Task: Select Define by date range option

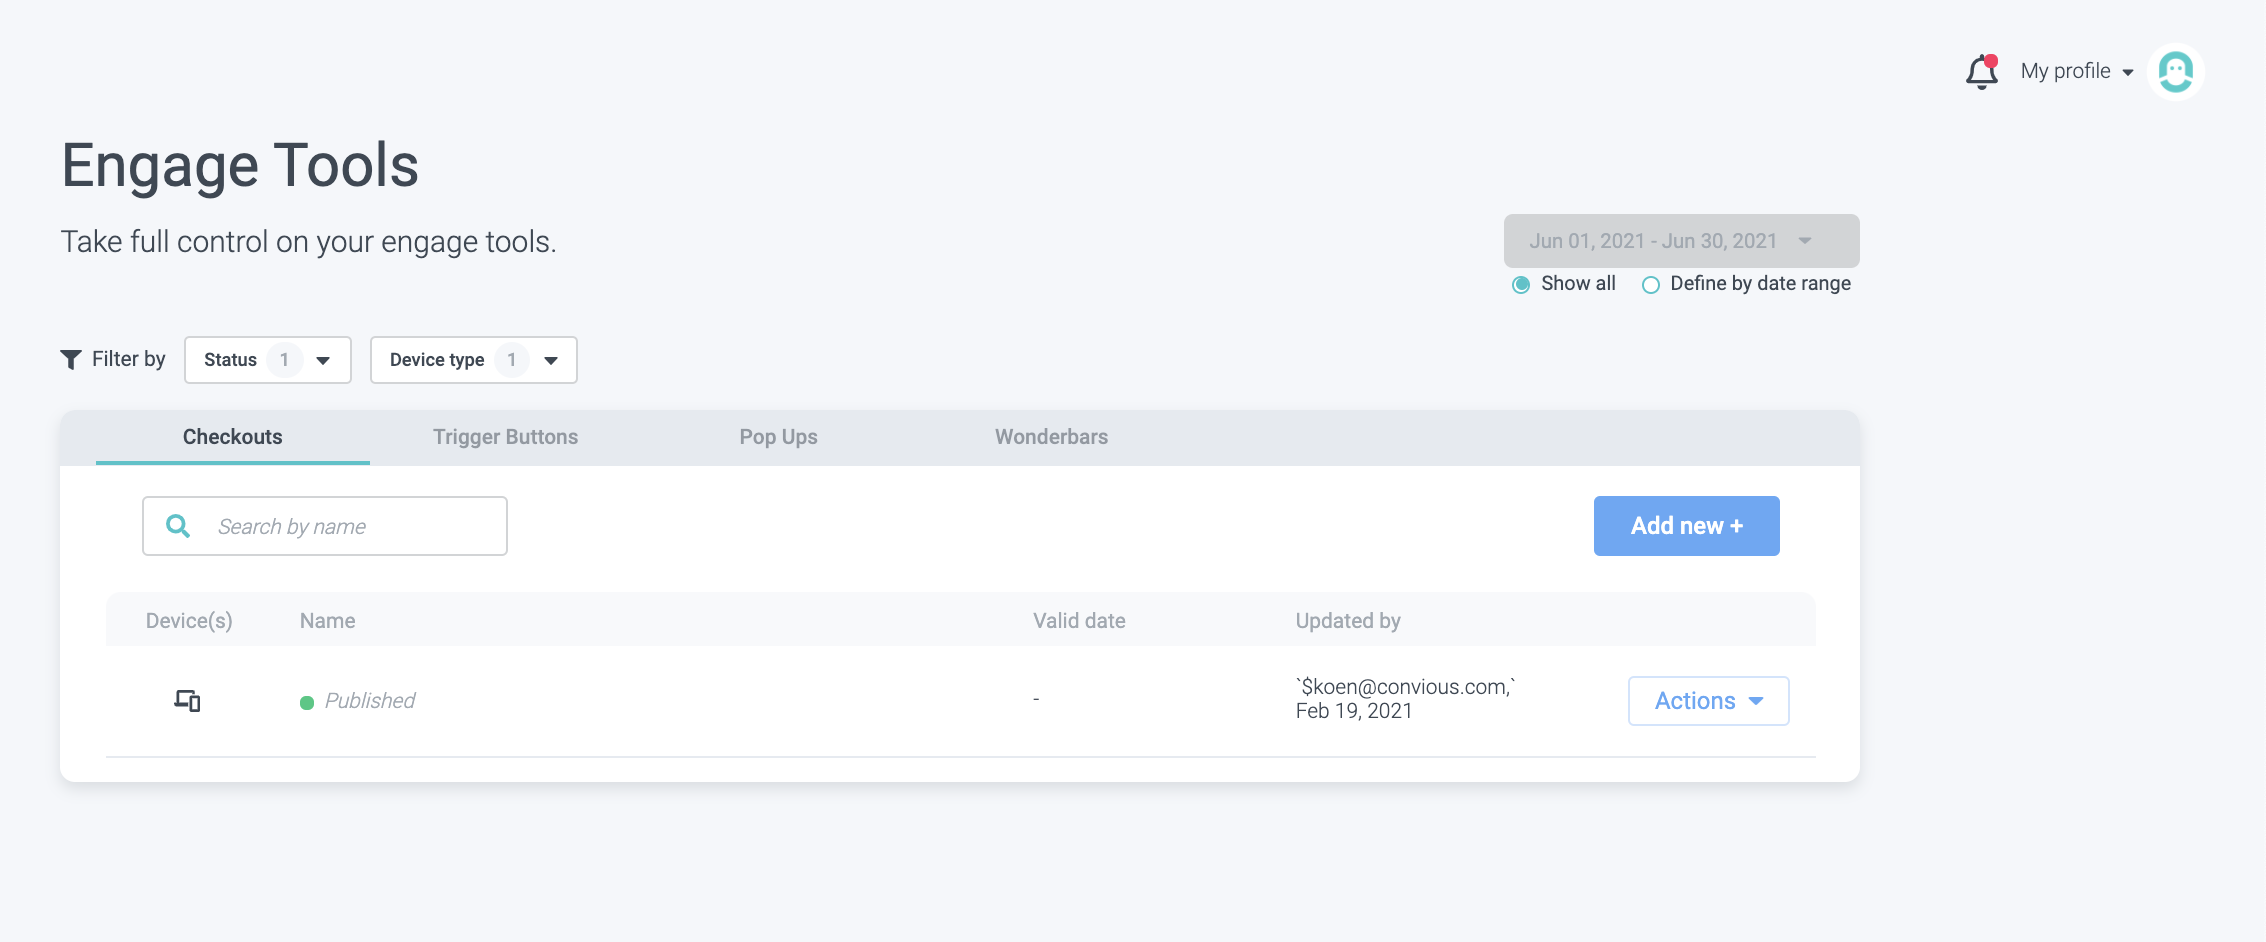Action: coord(1651,285)
